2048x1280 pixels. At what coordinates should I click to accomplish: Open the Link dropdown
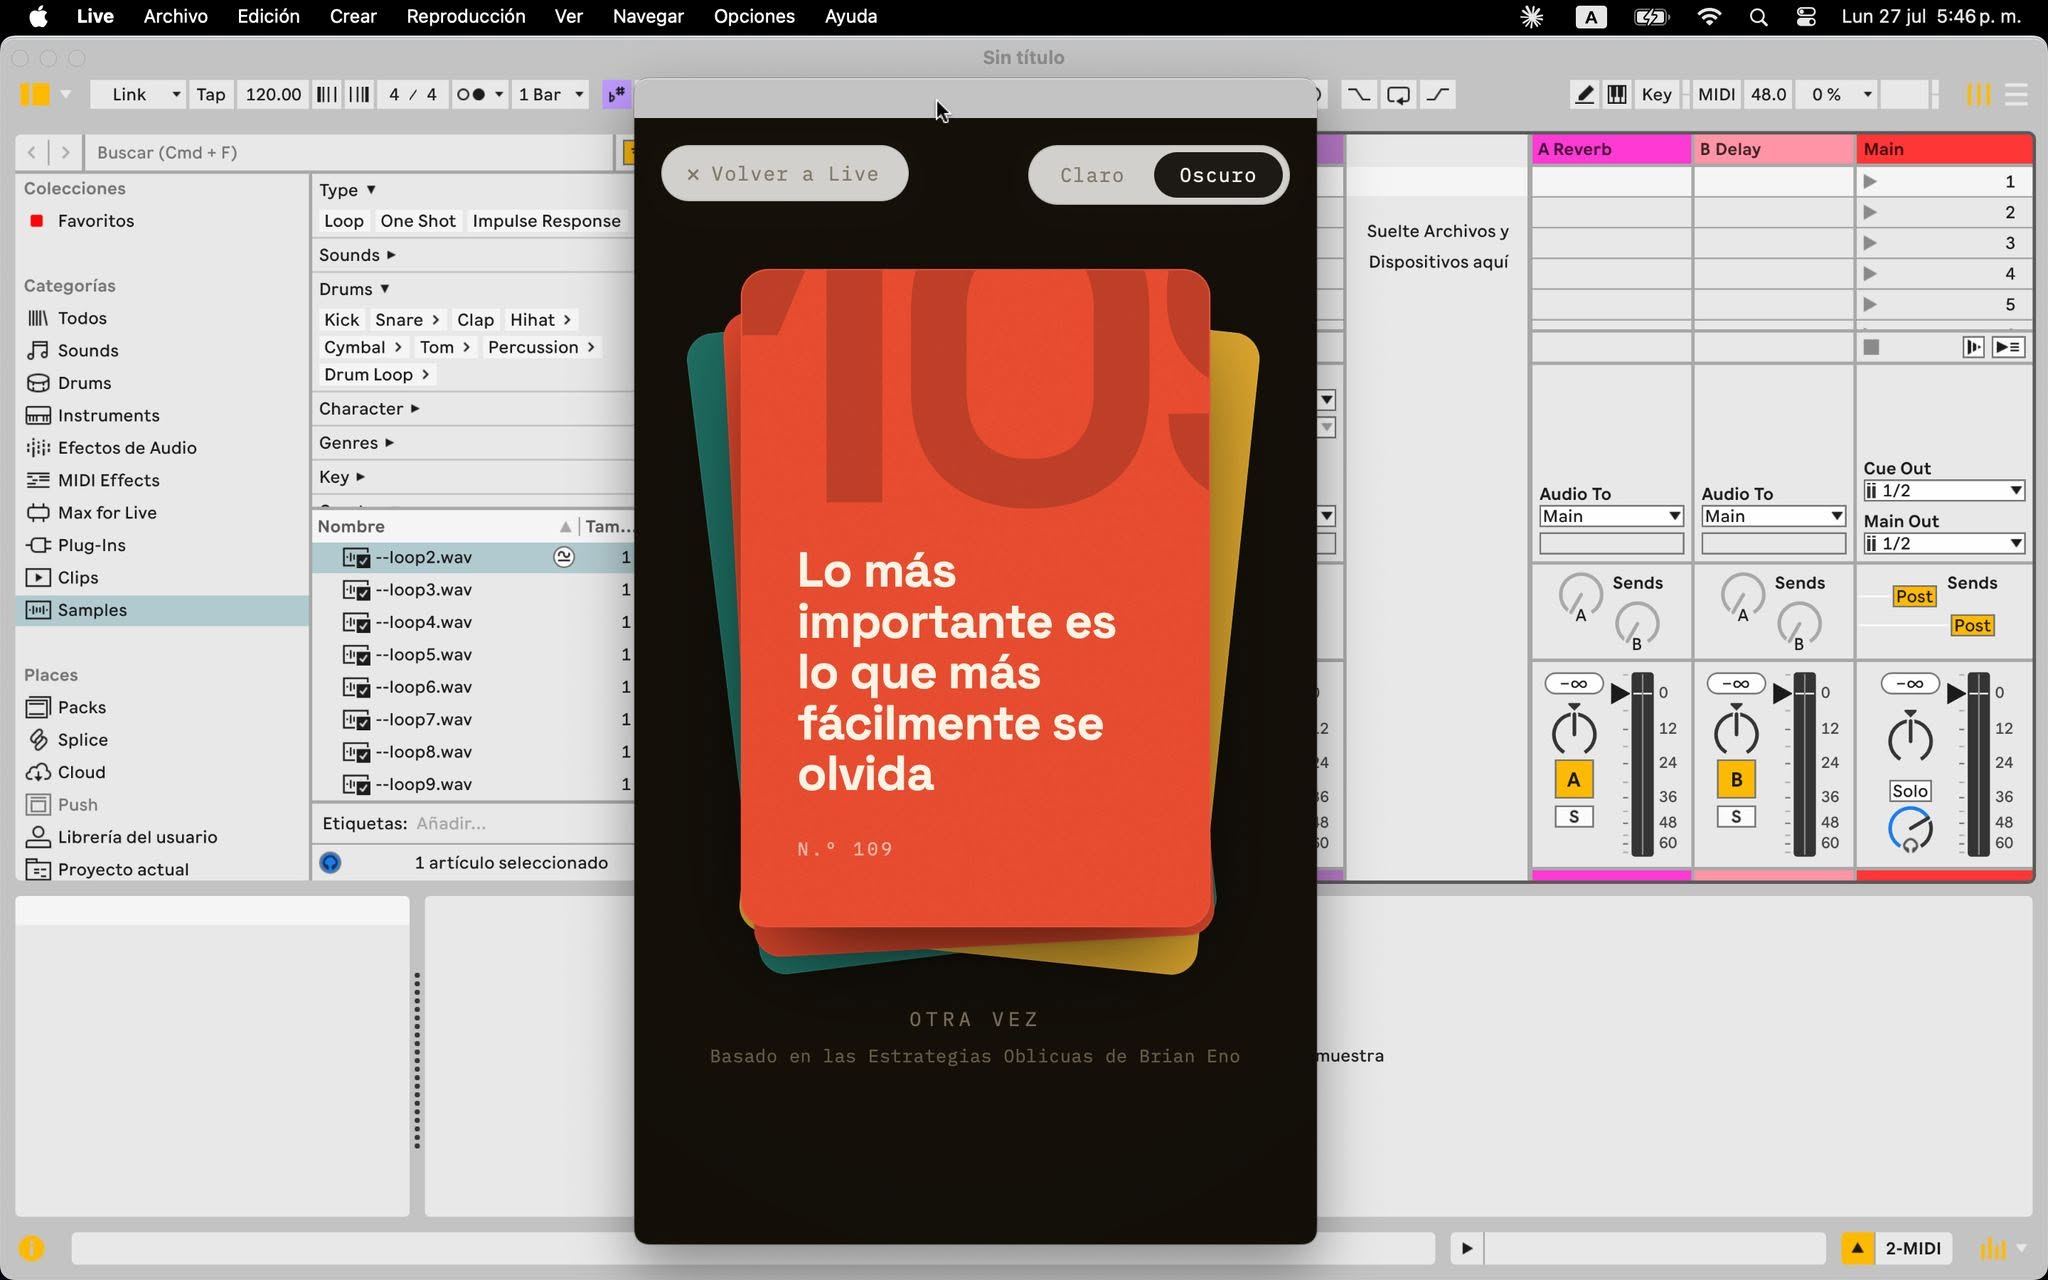137,94
